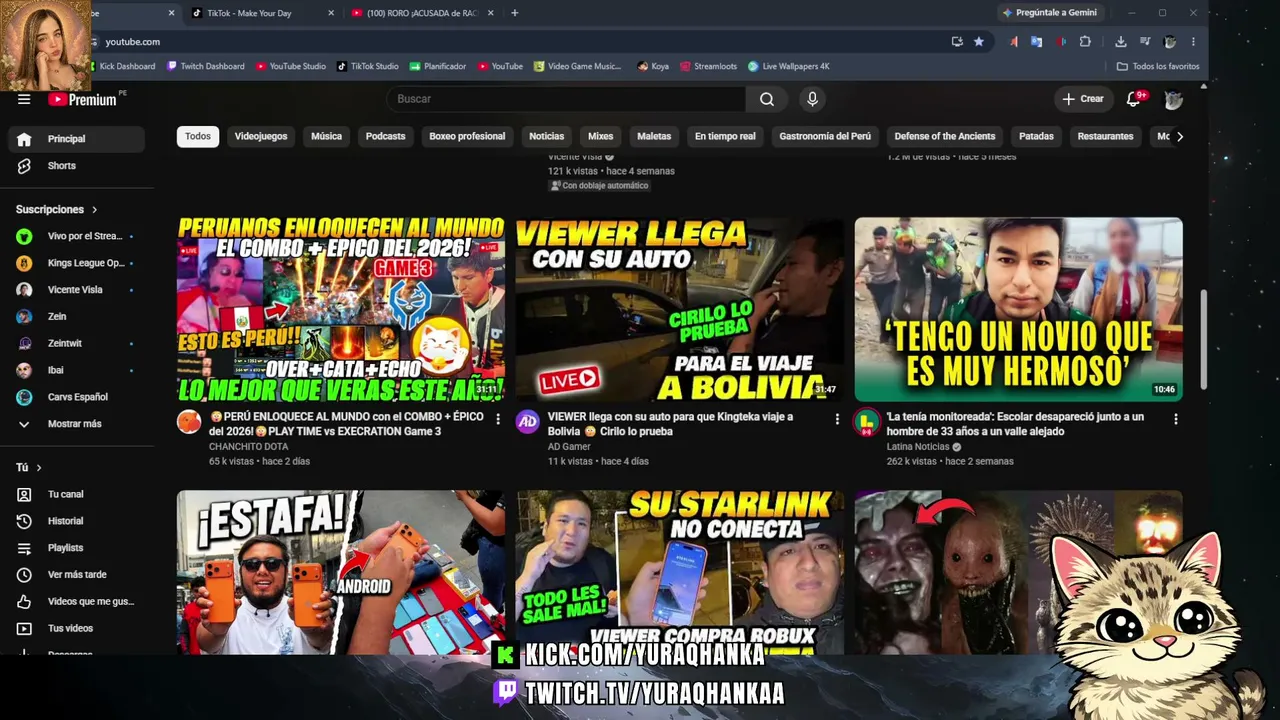1280x720 pixels.
Task: Open the ¡ESTAFA! Android video thumbnail
Action: 341,572
